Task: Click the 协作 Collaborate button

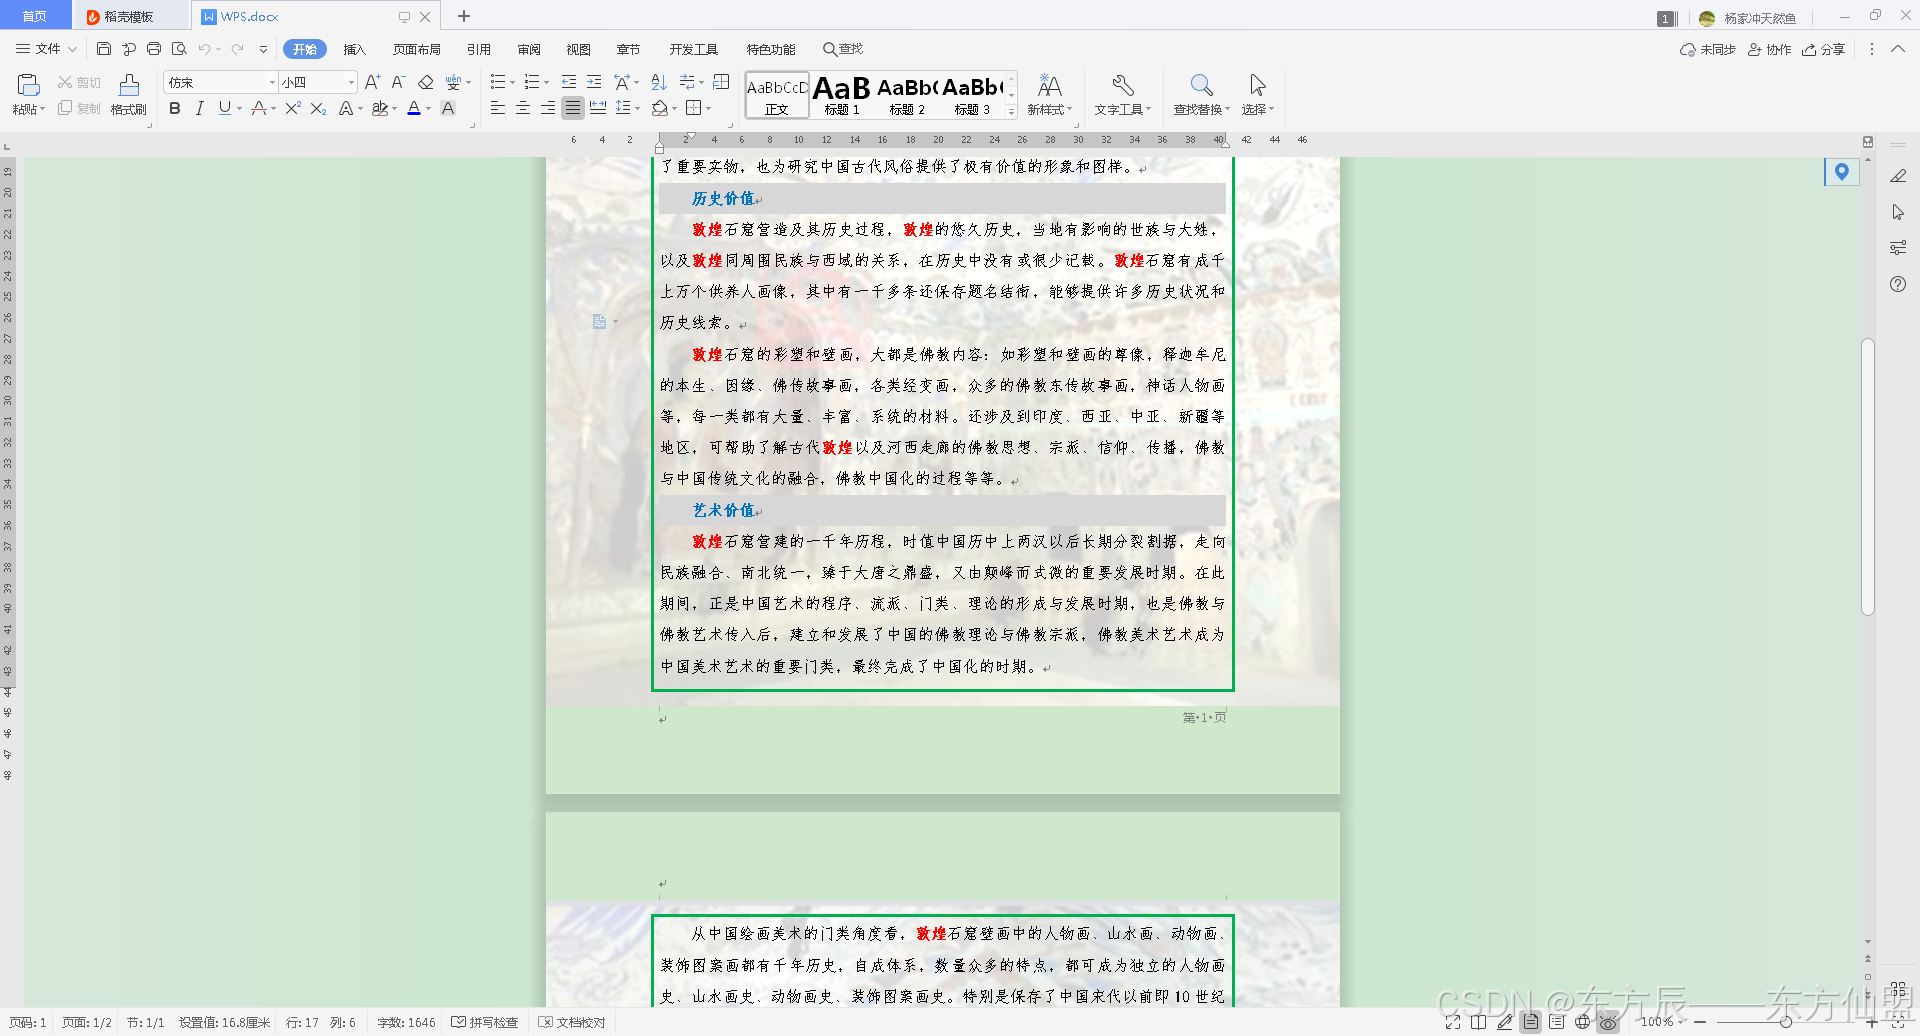Action: pyautogui.click(x=1769, y=49)
